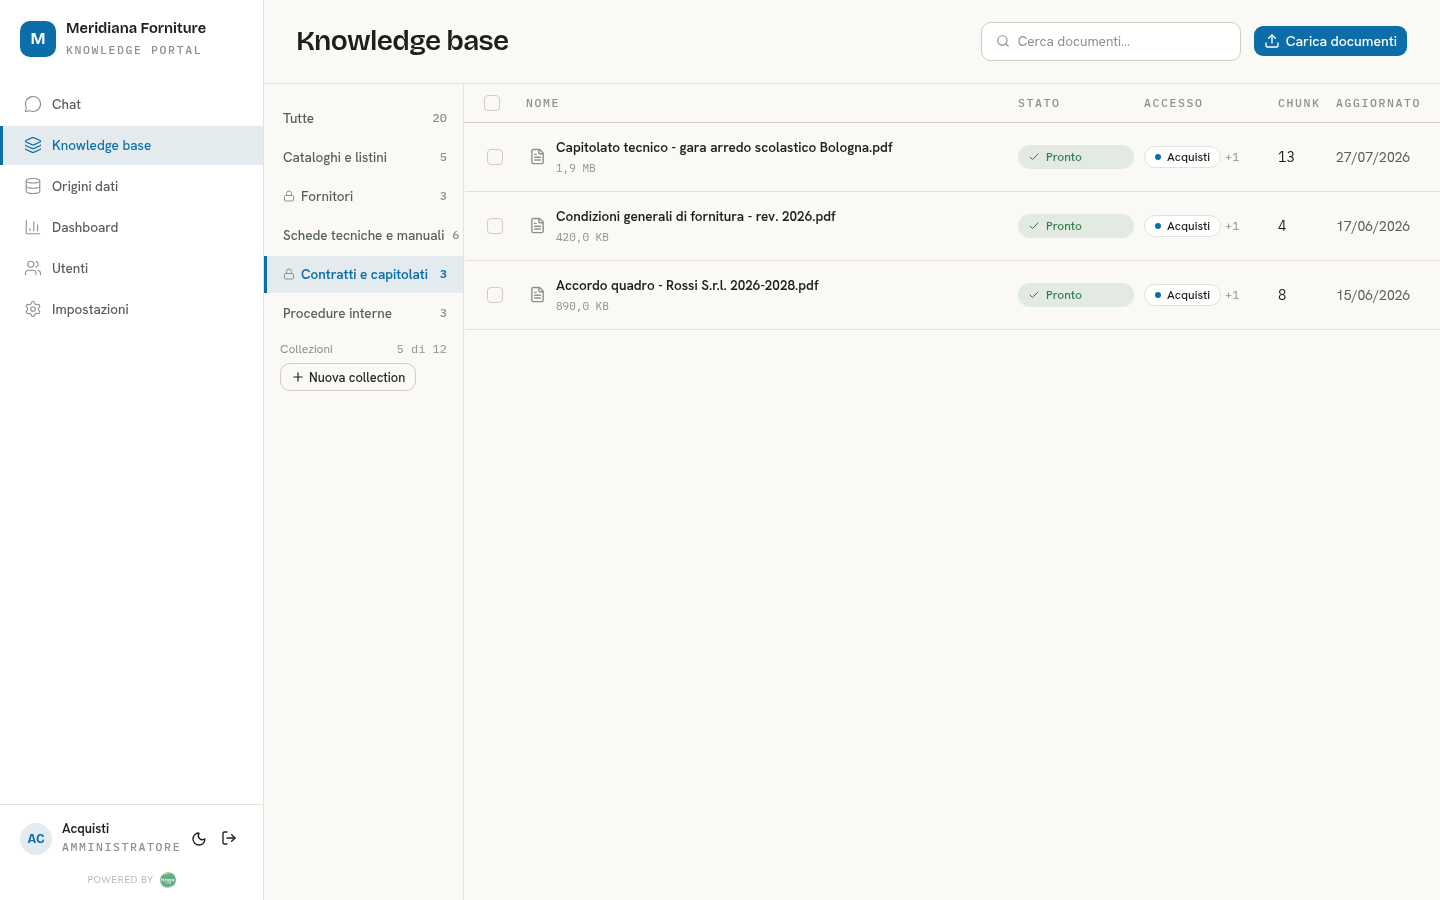Go to Origini dati
Screen dimensions: 1440x900
131,186
